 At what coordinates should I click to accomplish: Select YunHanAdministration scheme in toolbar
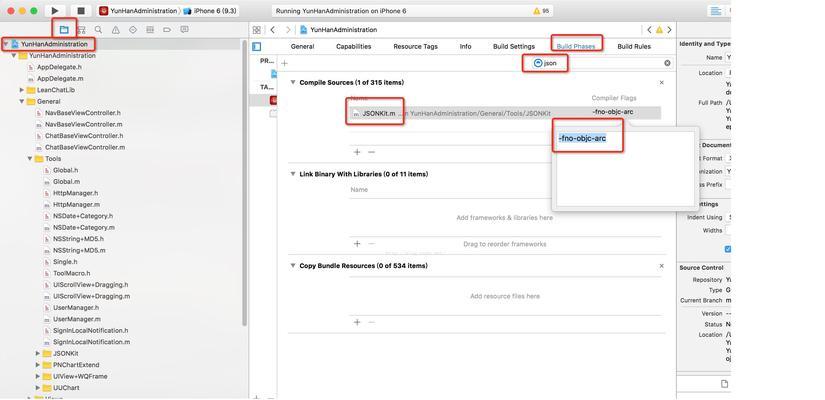point(139,11)
